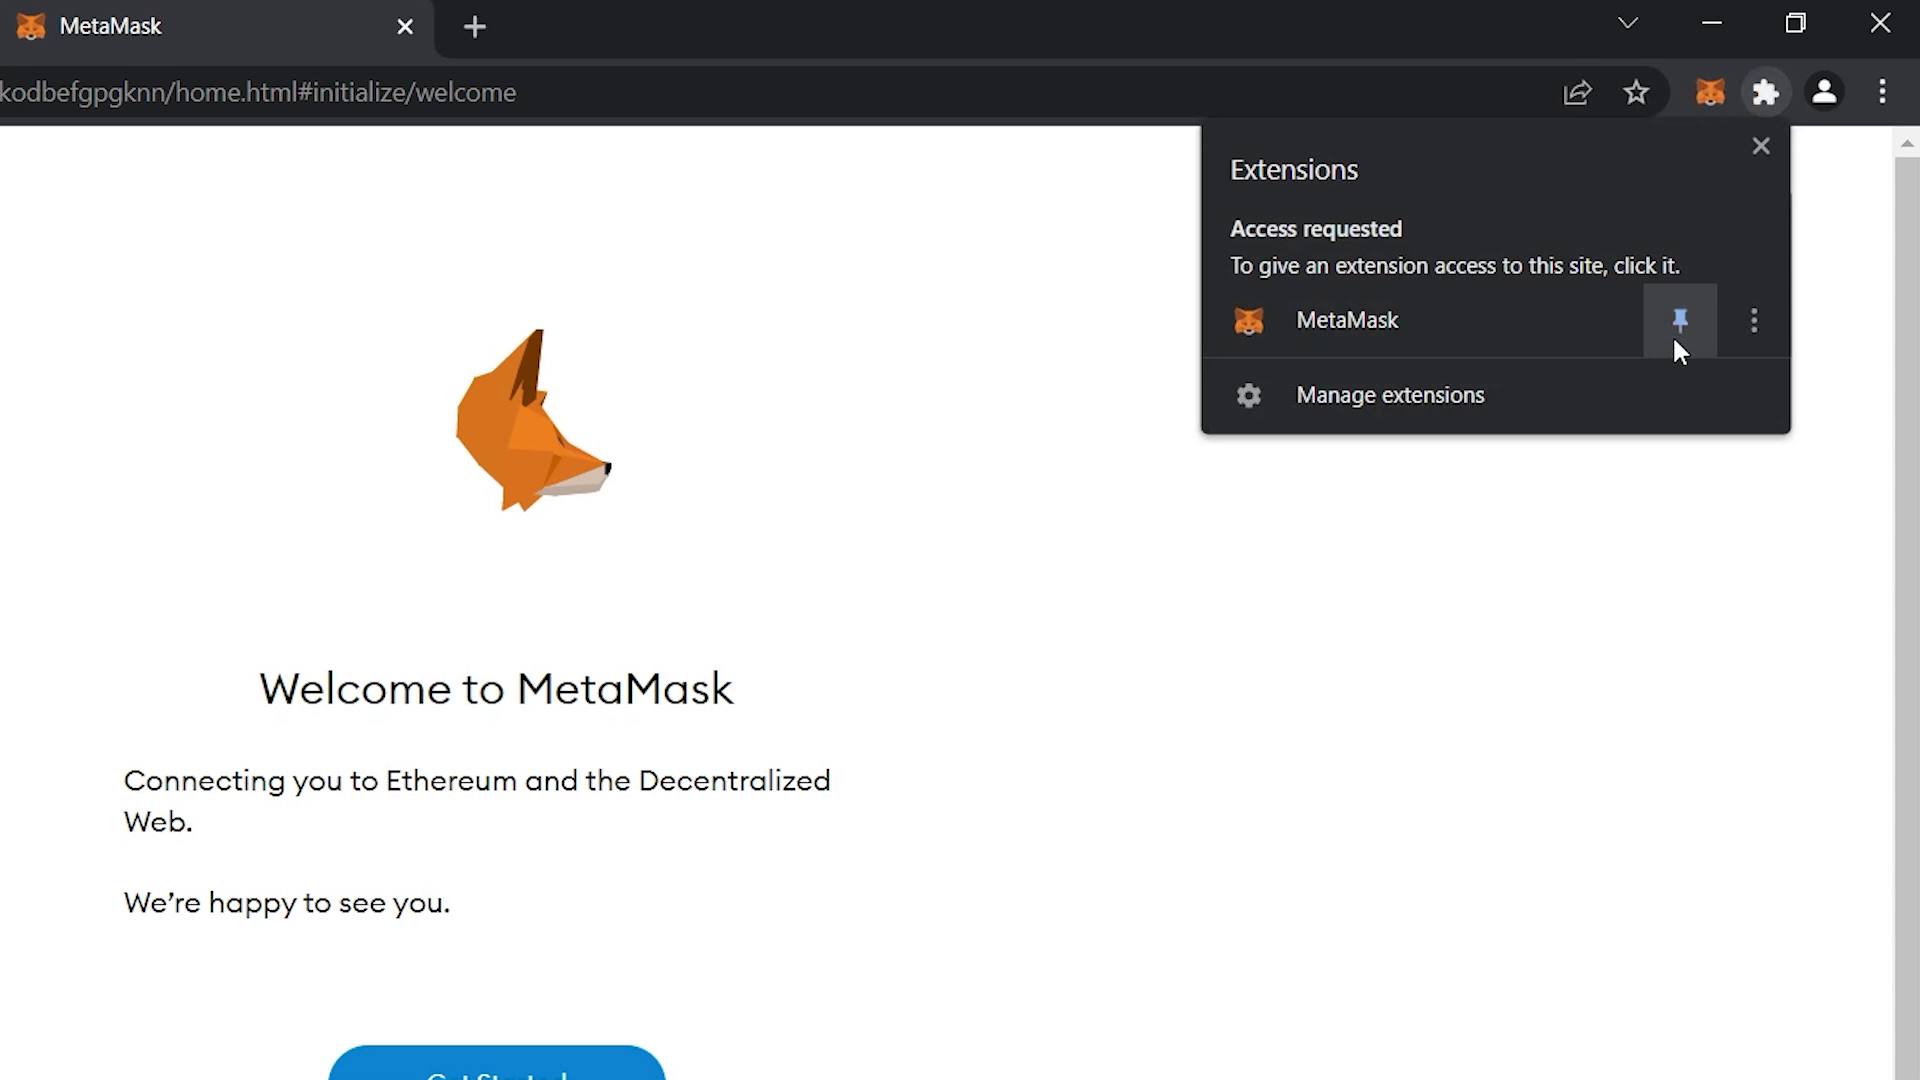Image resolution: width=1920 pixels, height=1080 pixels.
Task: Open Manage extensions
Action: point(1390,395)
